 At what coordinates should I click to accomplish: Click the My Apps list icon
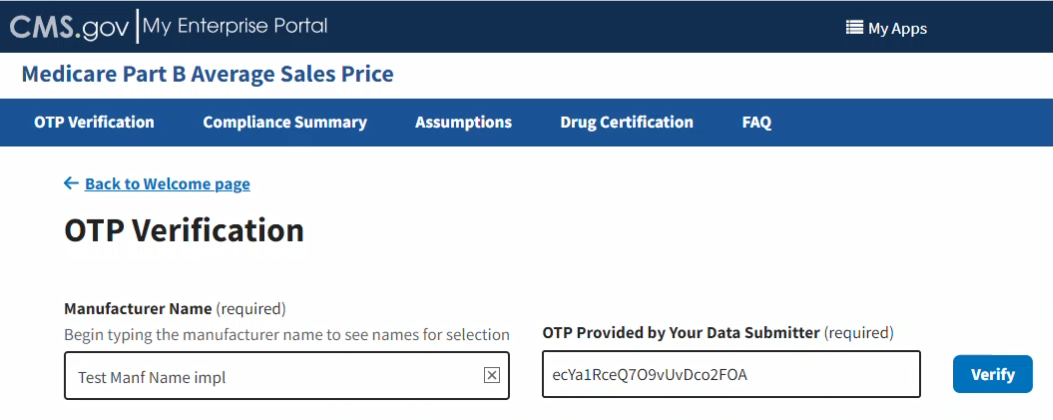854,28
